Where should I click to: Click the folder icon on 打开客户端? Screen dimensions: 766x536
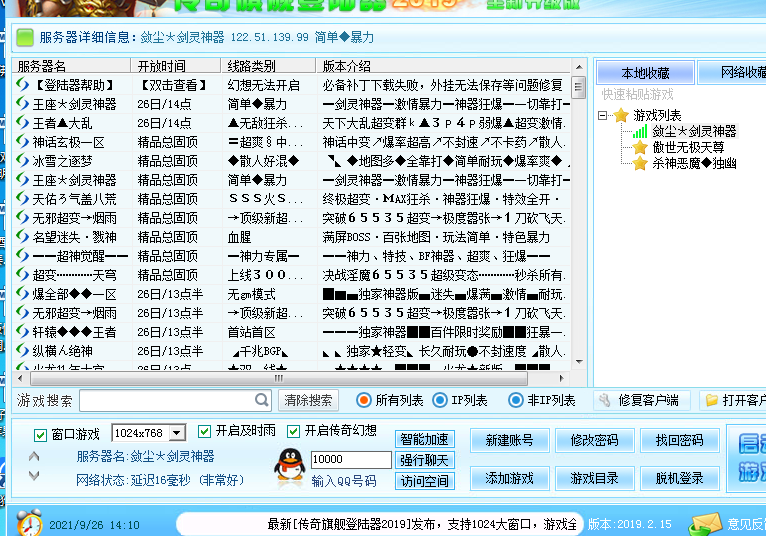pos(712,401)
